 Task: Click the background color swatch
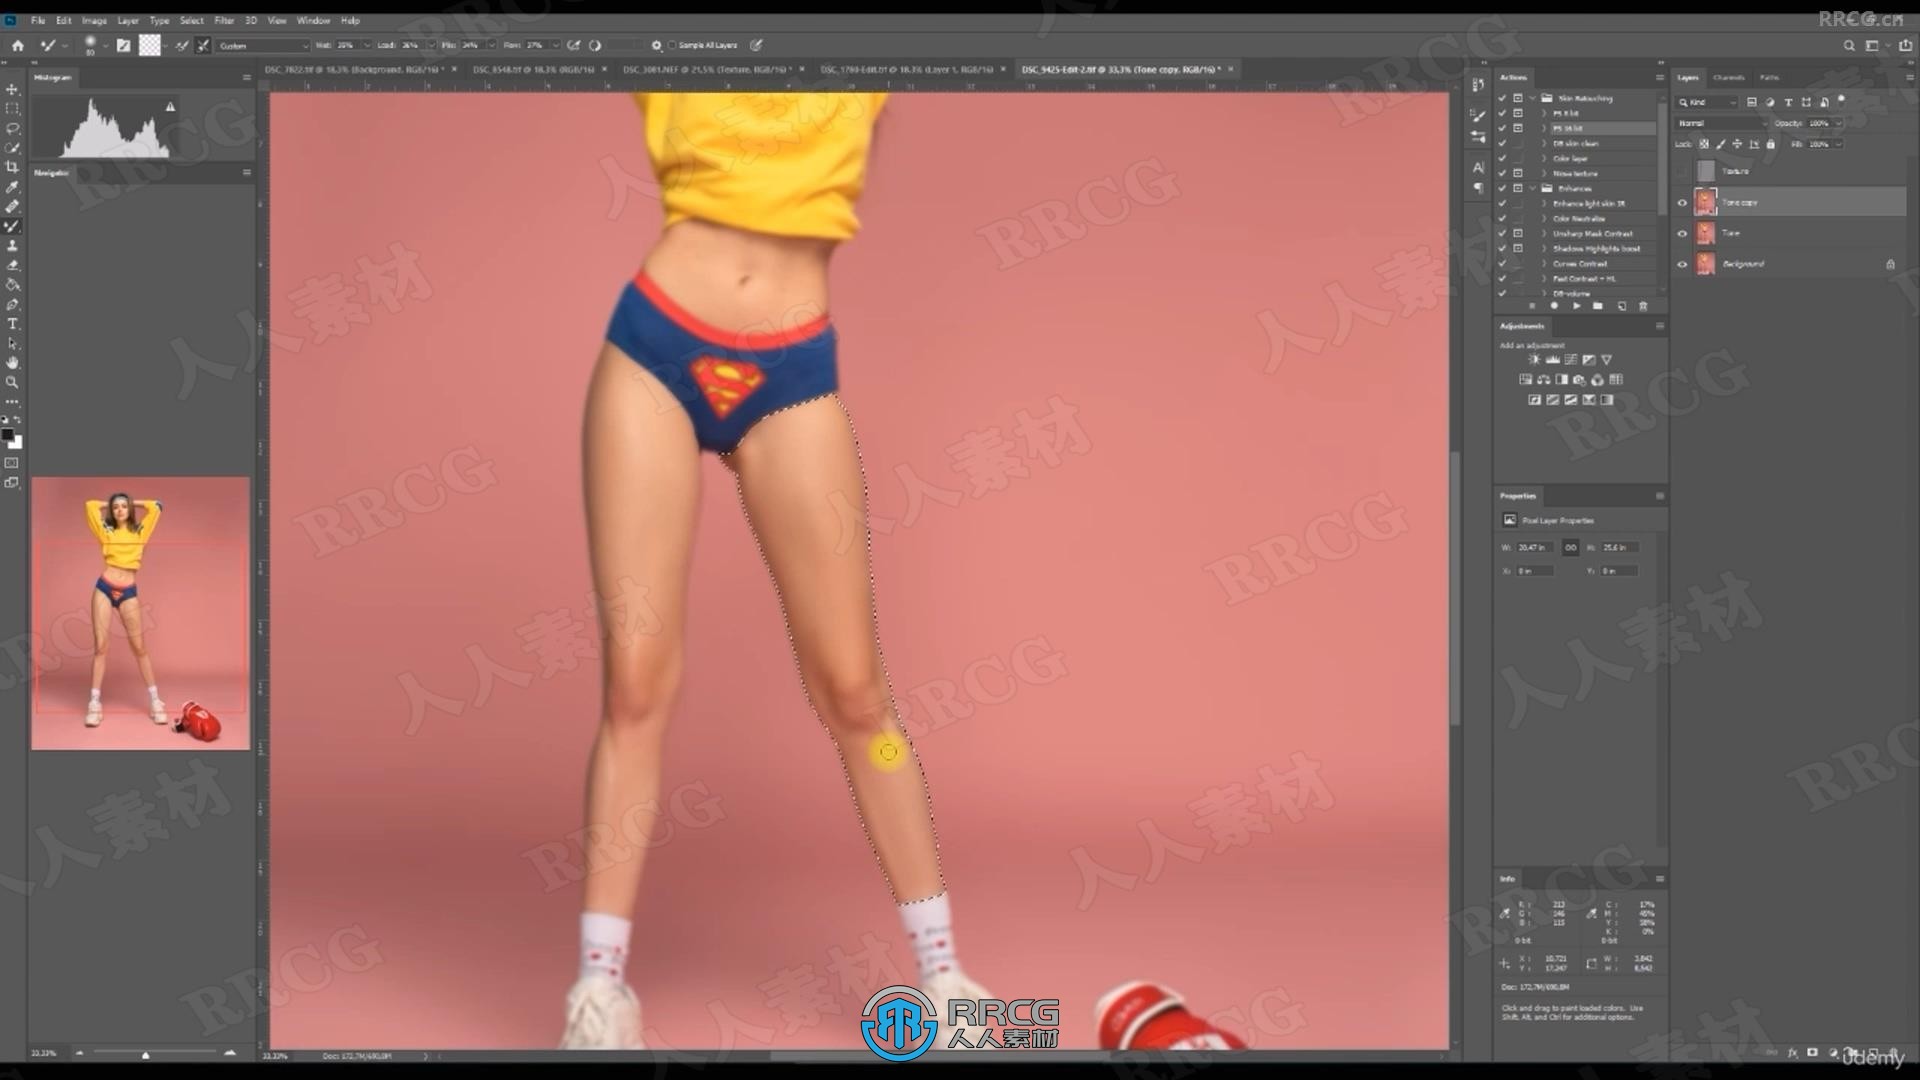click(x=16, y=443)
